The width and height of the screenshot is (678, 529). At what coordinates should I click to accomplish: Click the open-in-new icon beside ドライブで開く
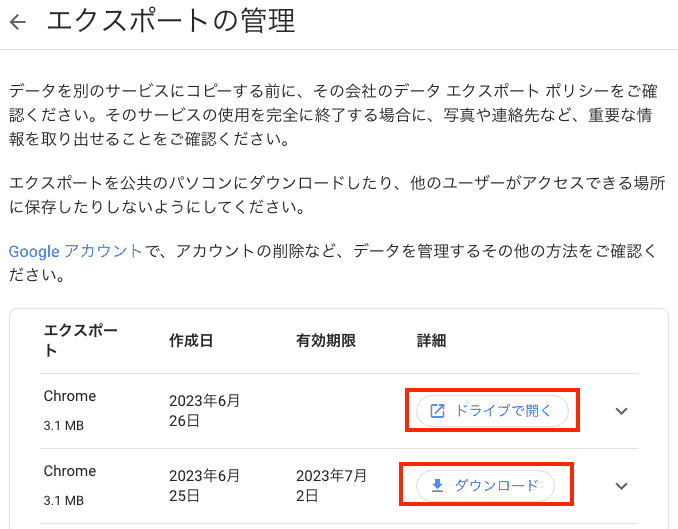click(x=437, y=410)
